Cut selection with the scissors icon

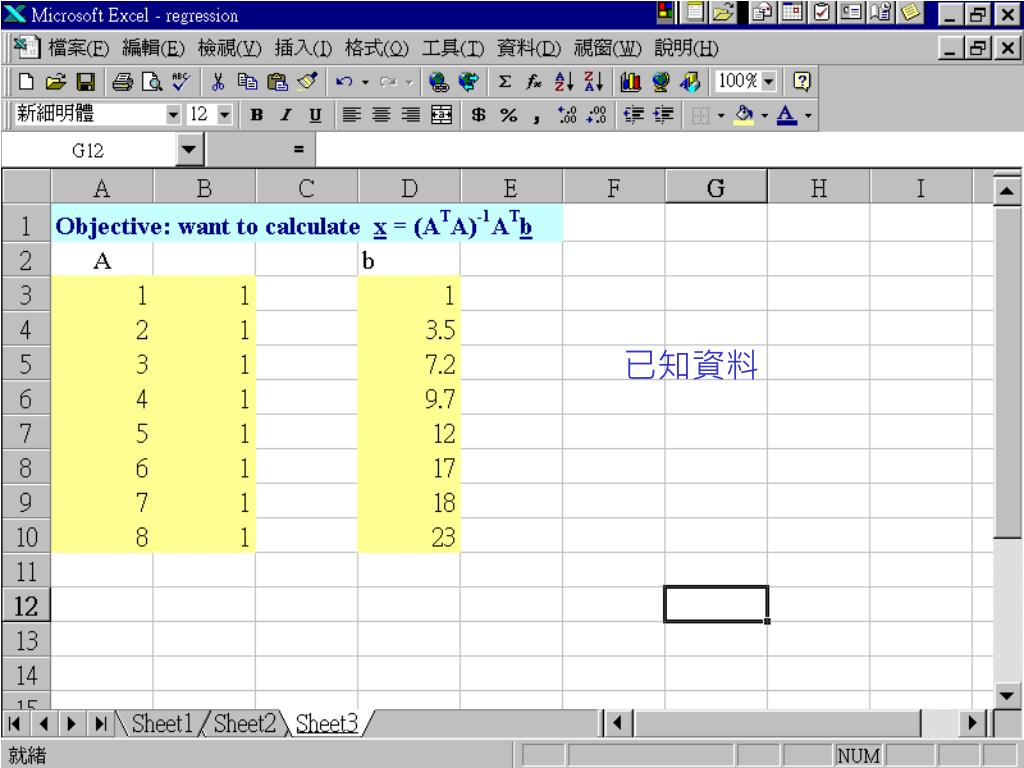pyautogui.click(x=218, y=82)
